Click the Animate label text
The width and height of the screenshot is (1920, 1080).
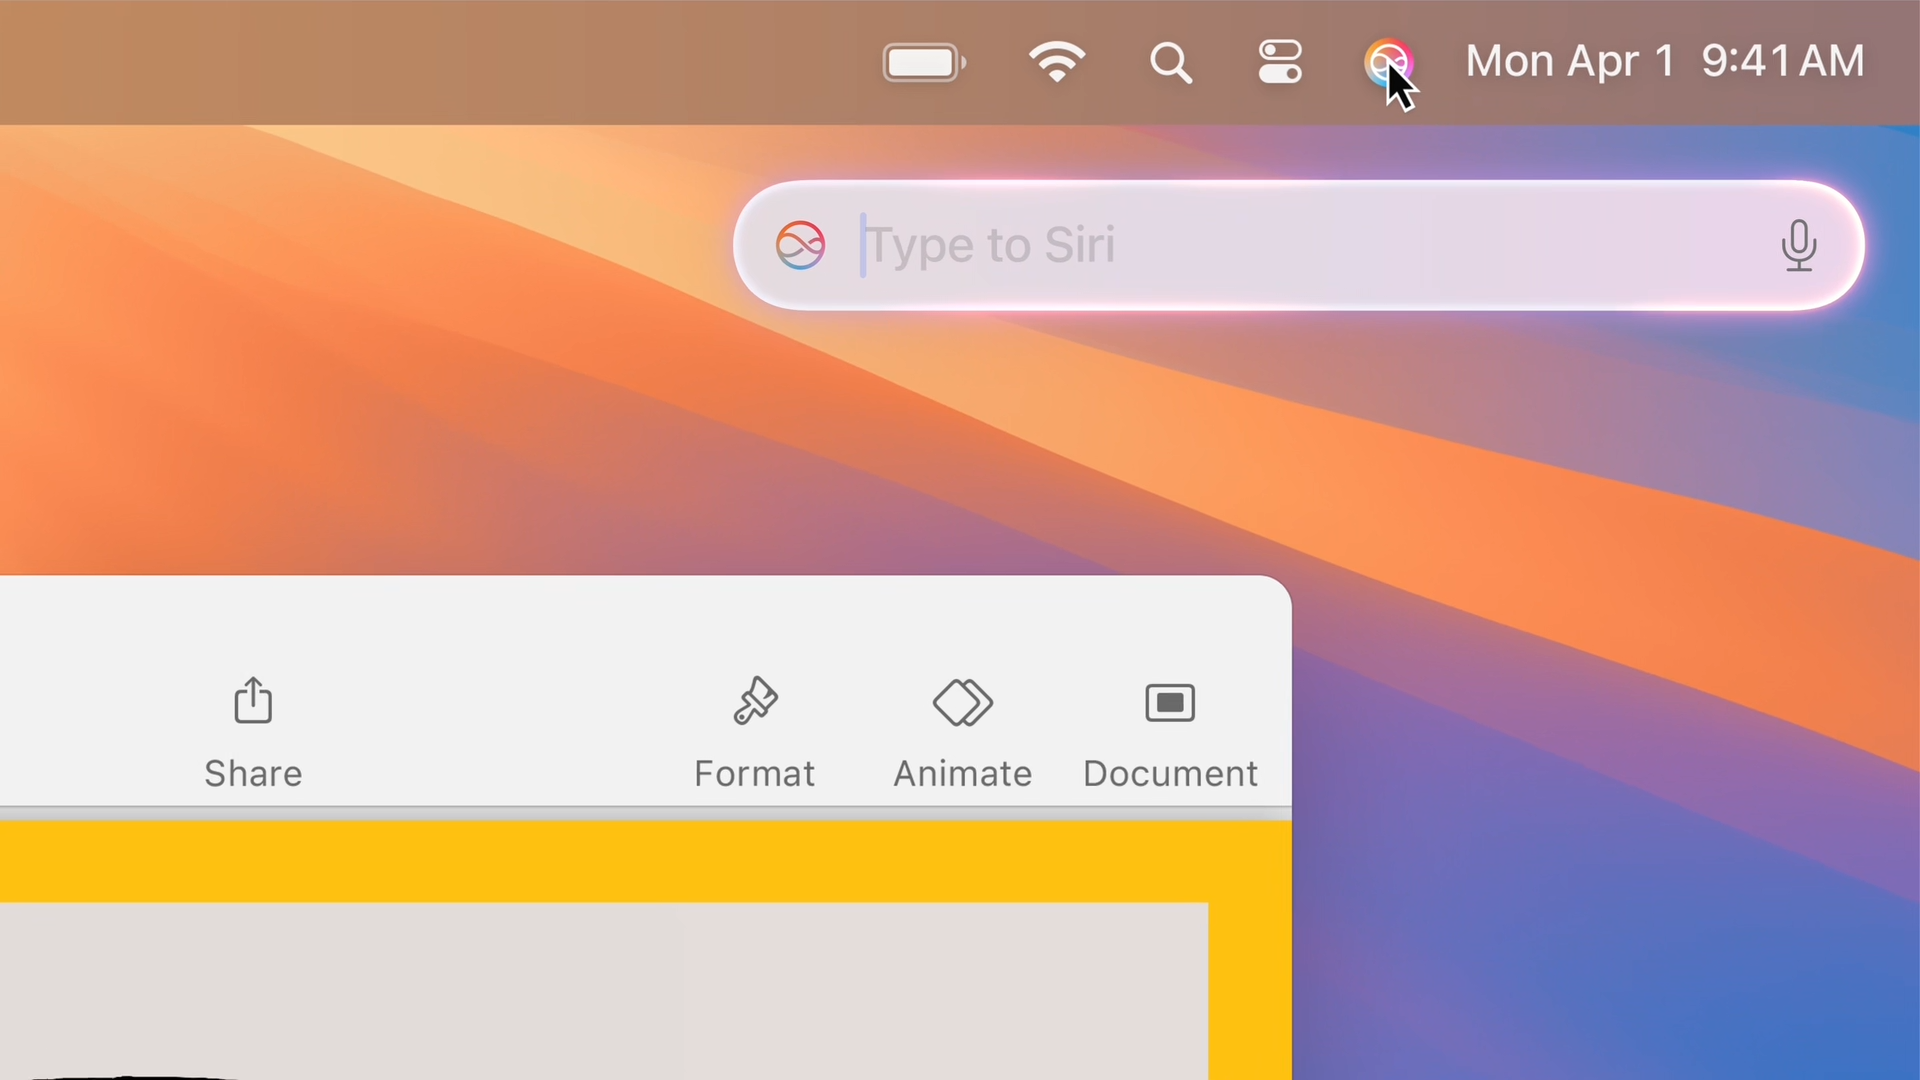pyautogui.click(x=962, y=774)
